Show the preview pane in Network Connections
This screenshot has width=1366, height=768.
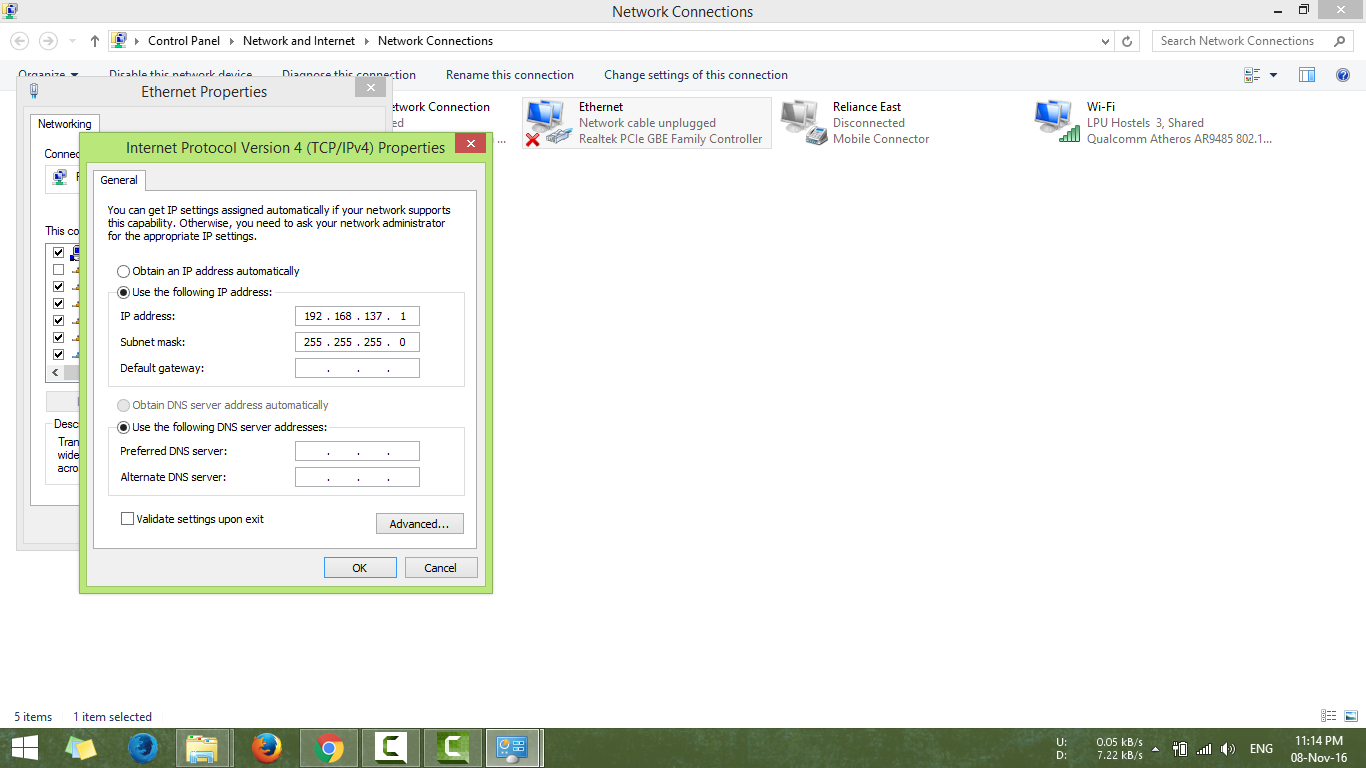1306,74
